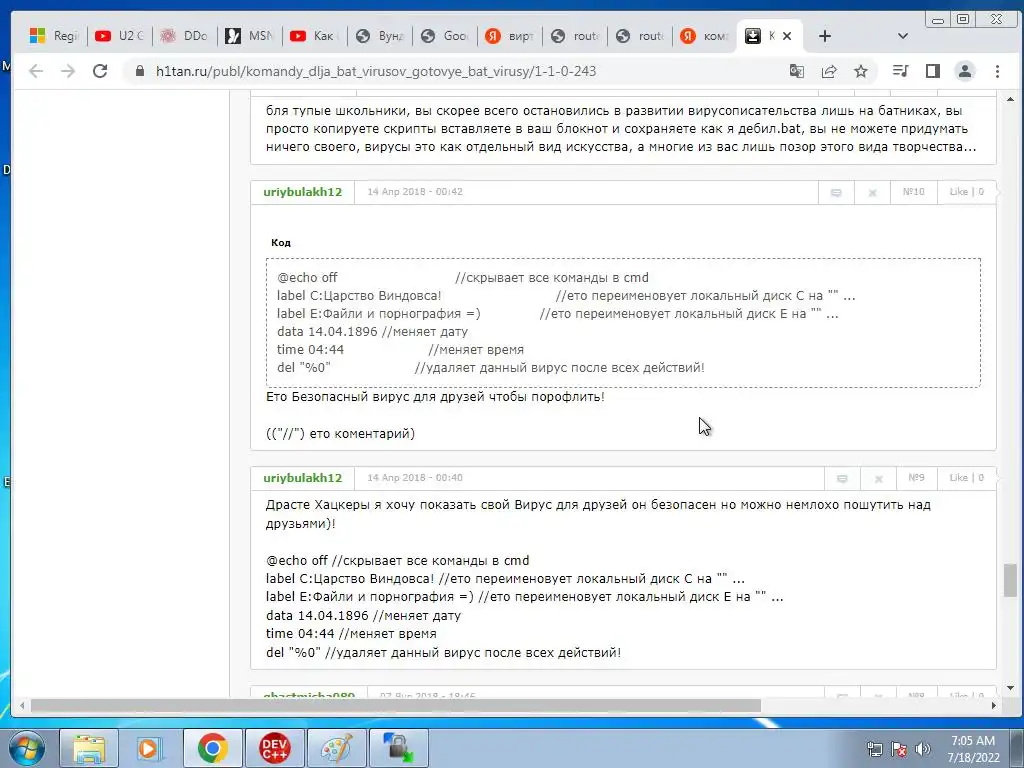Click the horizontal scrollbar thumb
The height and width of the screenshot is (768, 1024).
tap(396, 706)
